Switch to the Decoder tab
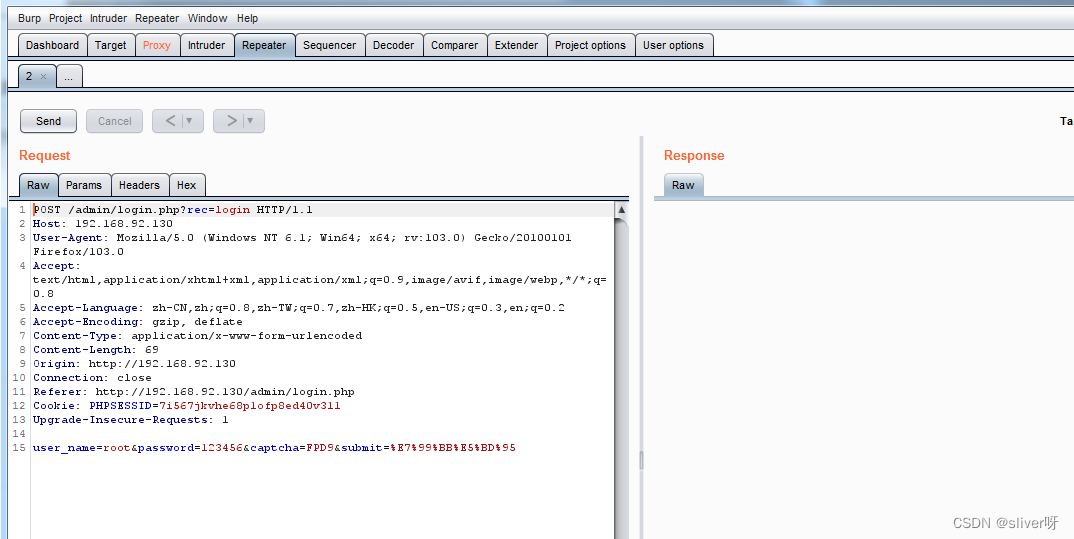Image resolution: width=1074 pixels, height=539 pixels. click(x=393, y=45)
